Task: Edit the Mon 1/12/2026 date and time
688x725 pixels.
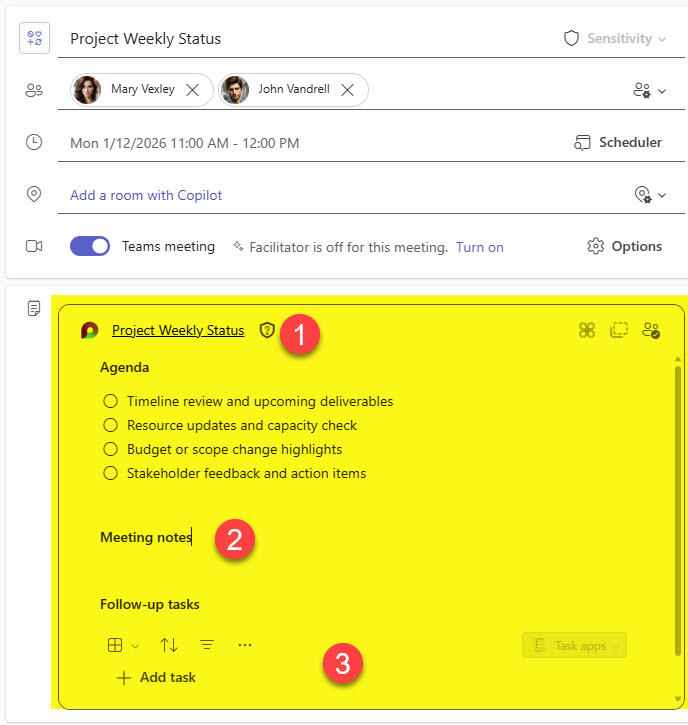Action: click(x=184, y=143)
